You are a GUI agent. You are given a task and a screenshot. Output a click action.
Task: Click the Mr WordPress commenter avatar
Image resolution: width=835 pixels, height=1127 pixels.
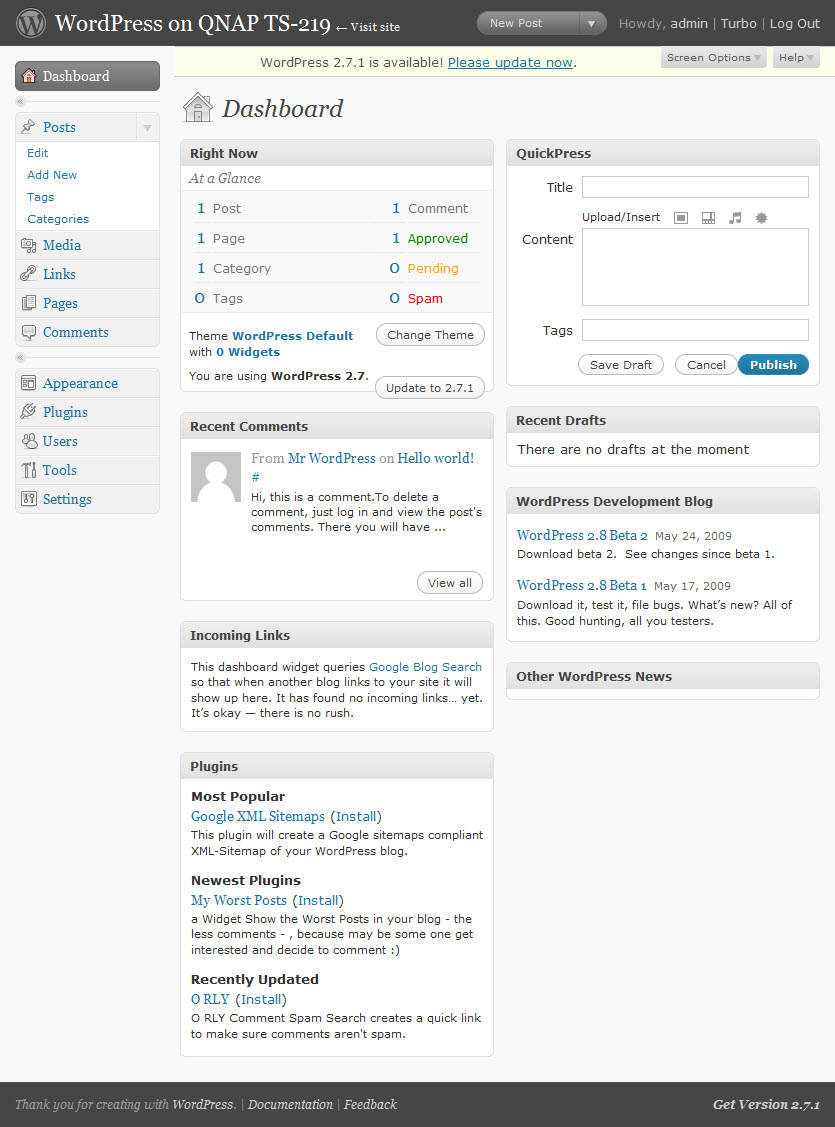pos(216,477)
